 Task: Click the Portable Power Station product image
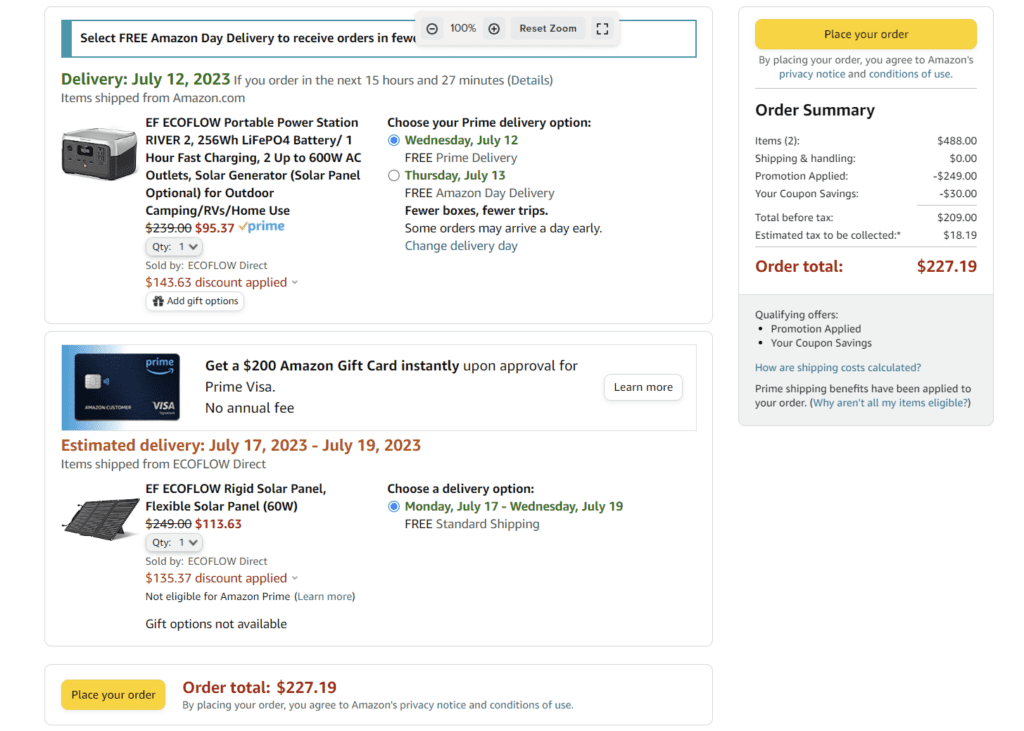[99, 154]
